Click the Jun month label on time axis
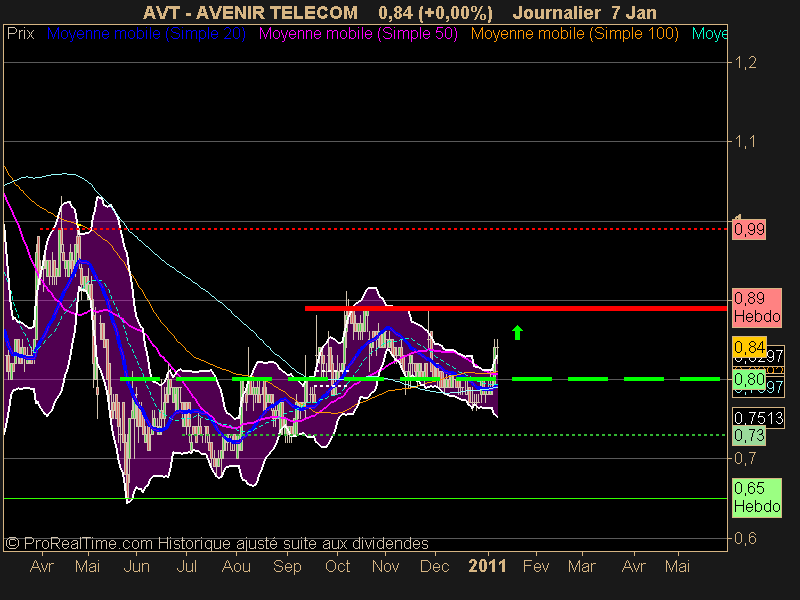Viewport: 800px width, 600px height. (x=136, y=566)
